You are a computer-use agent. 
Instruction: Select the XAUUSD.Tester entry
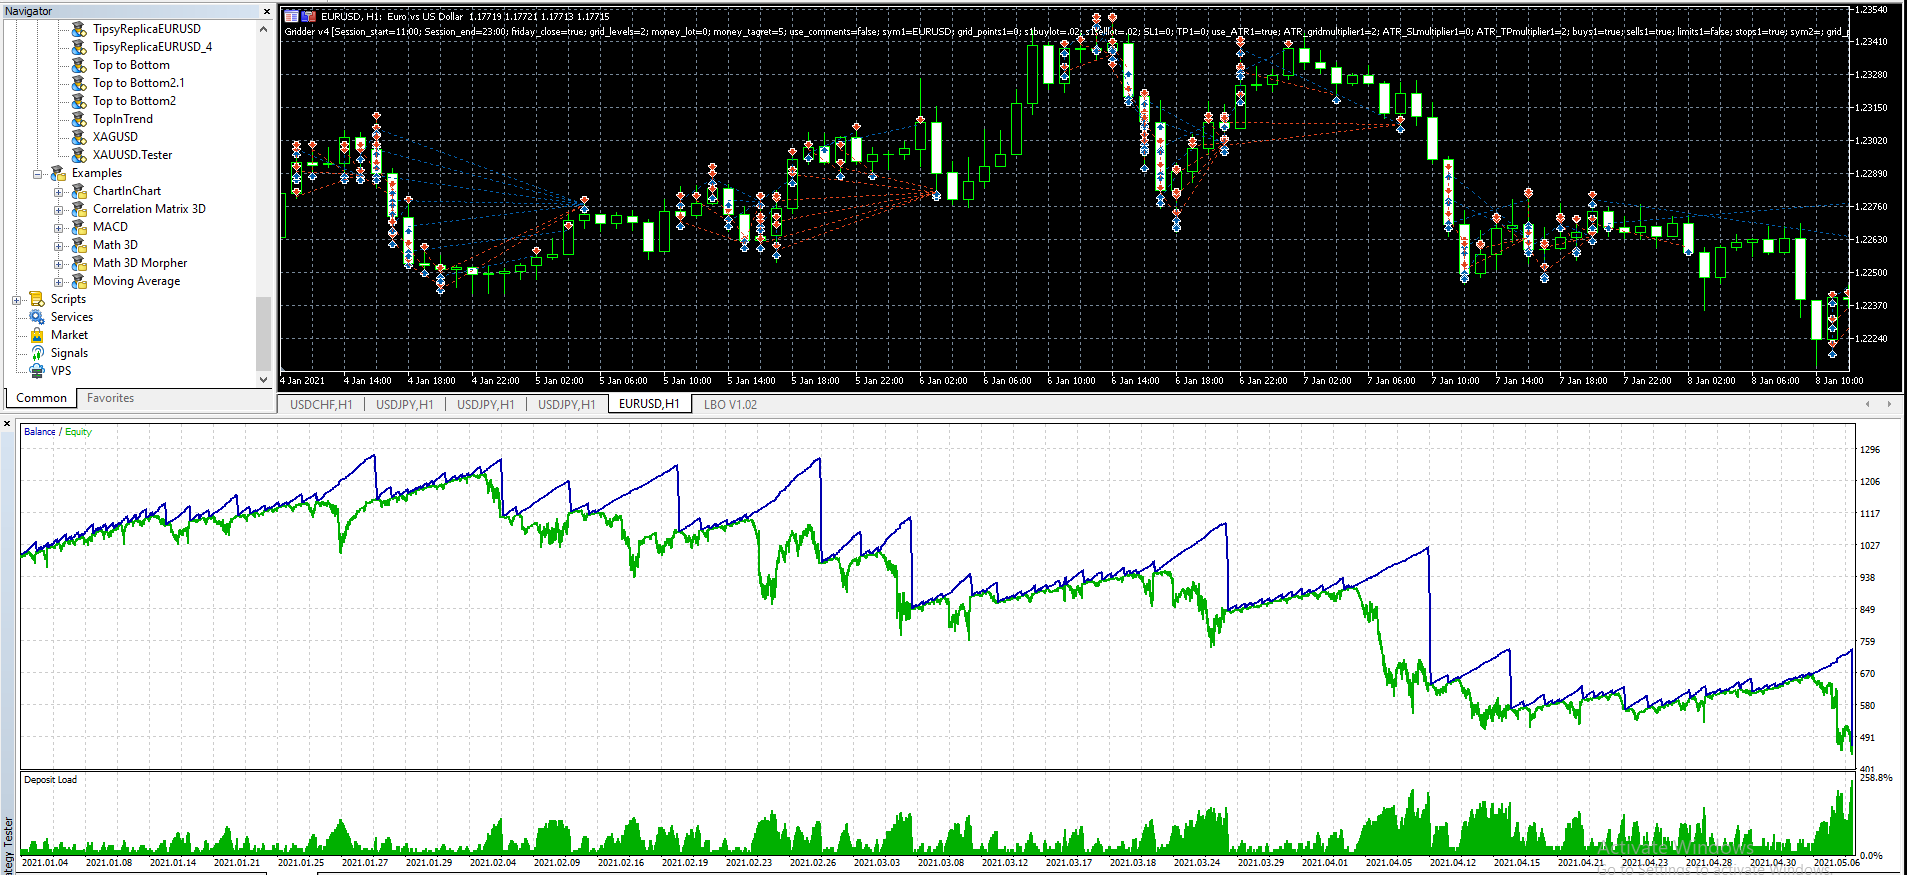132,155
